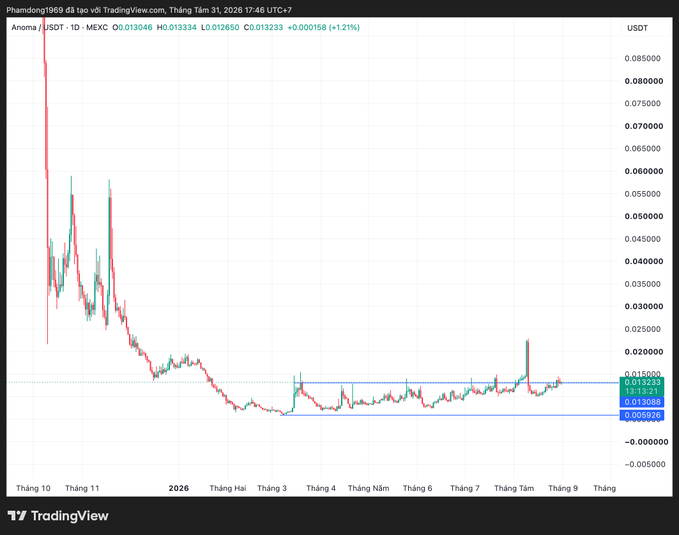Viewport: 679px width, 535px height.
Task: Click the high value H0.013334
Action: [x=176, y=27]
